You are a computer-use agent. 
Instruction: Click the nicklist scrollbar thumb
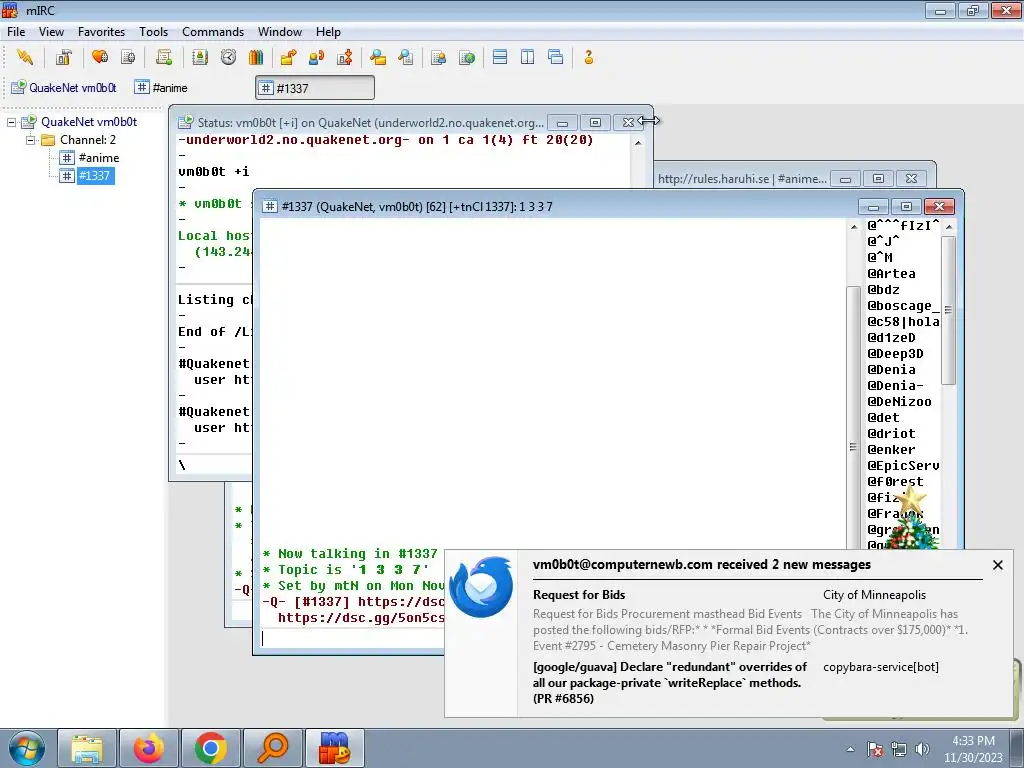(948, 310)
